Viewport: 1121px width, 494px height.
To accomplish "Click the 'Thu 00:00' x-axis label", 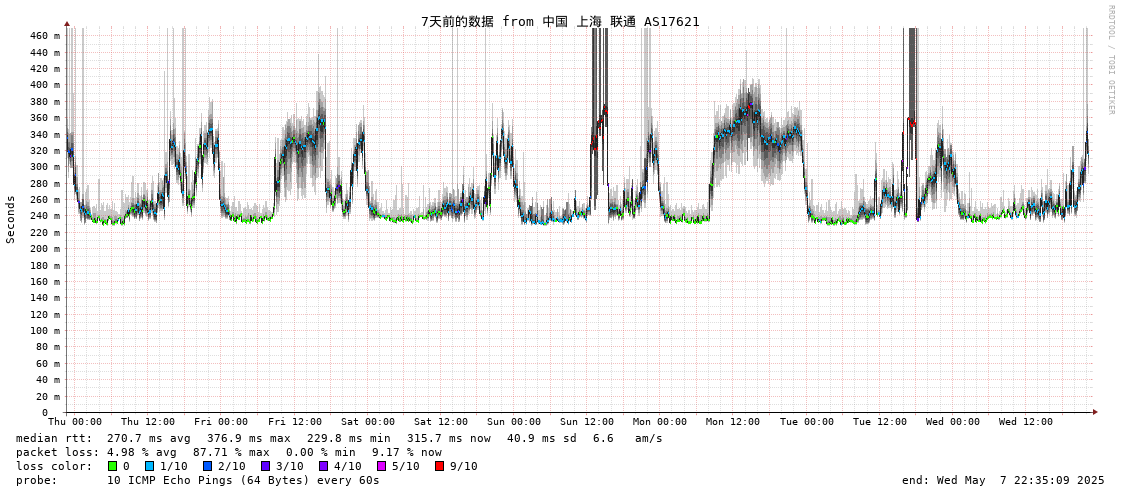I will pos(75,422).
